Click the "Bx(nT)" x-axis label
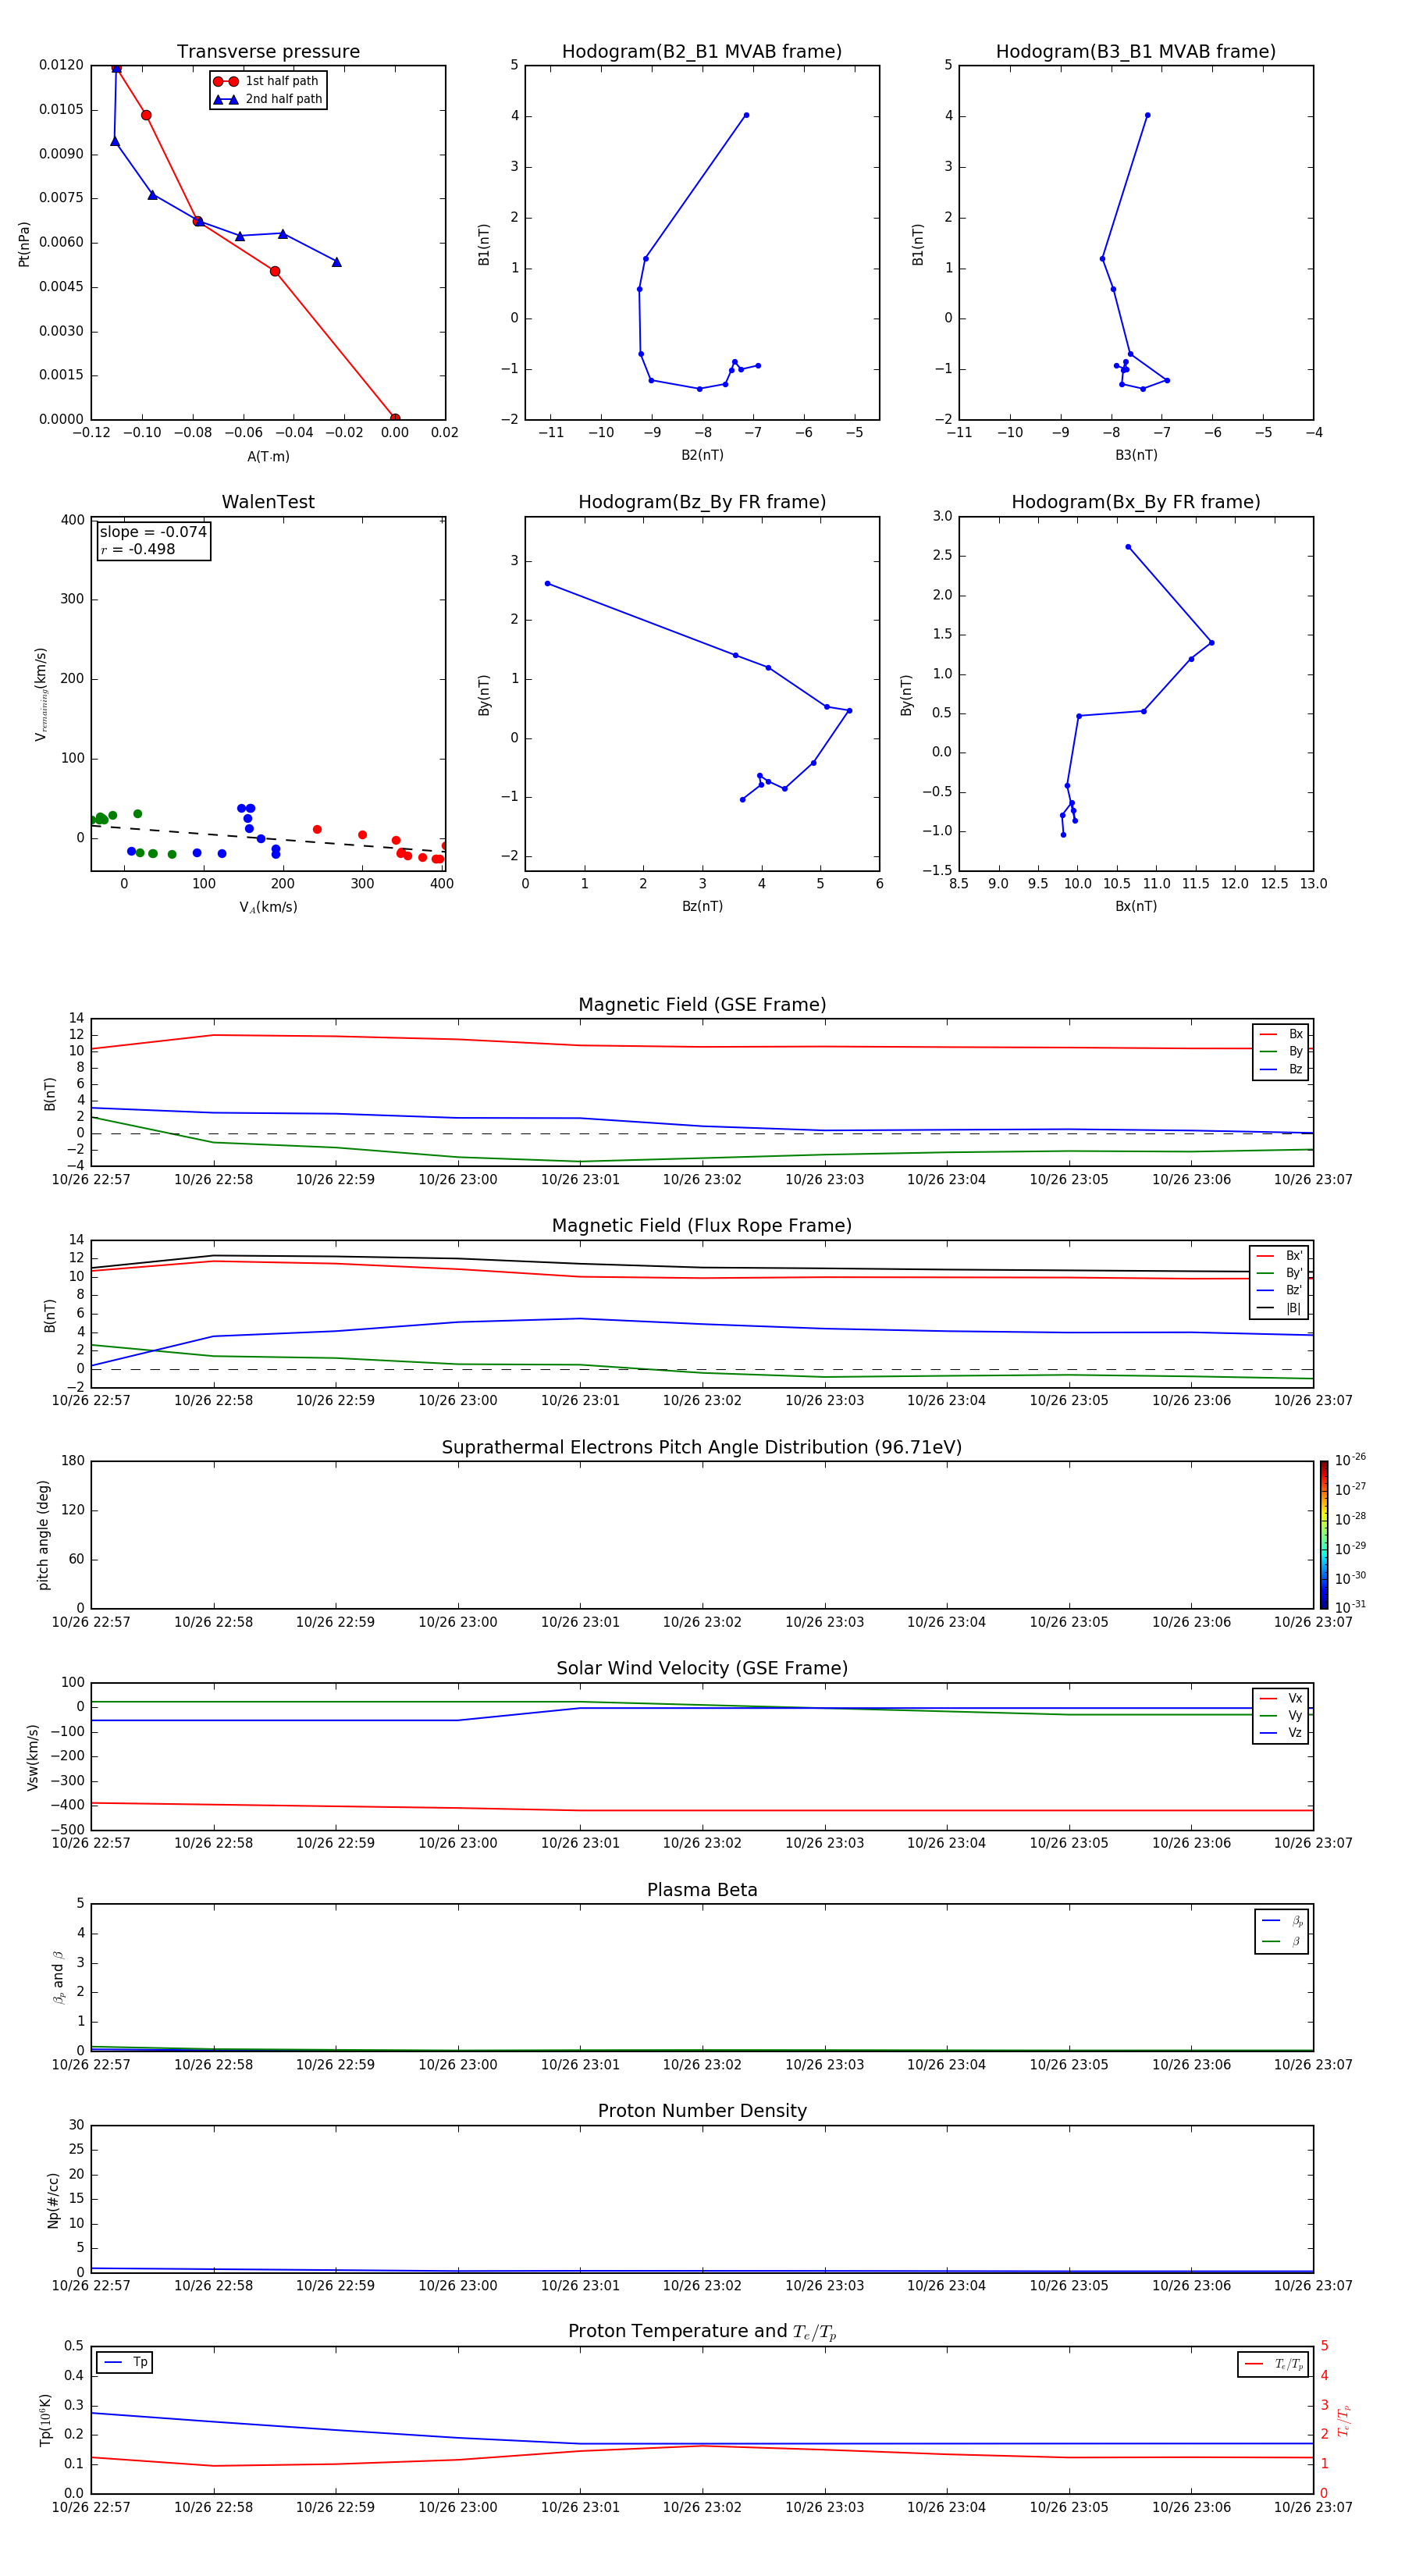The width and height of the screenshot is (1405, 2576). (x=1136, y=906)
